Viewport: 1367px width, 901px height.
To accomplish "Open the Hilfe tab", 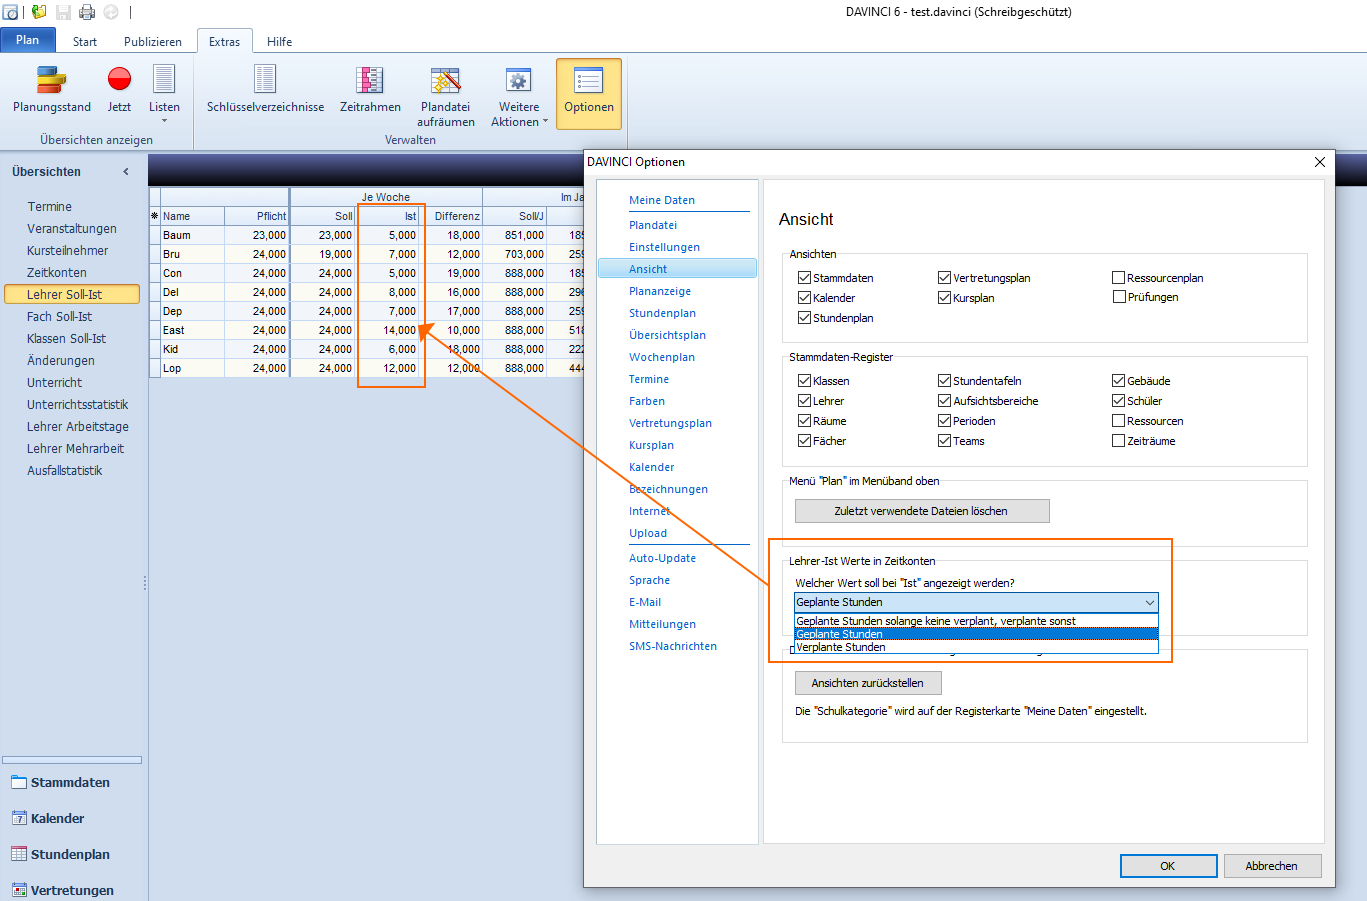I will click(280, 42).
